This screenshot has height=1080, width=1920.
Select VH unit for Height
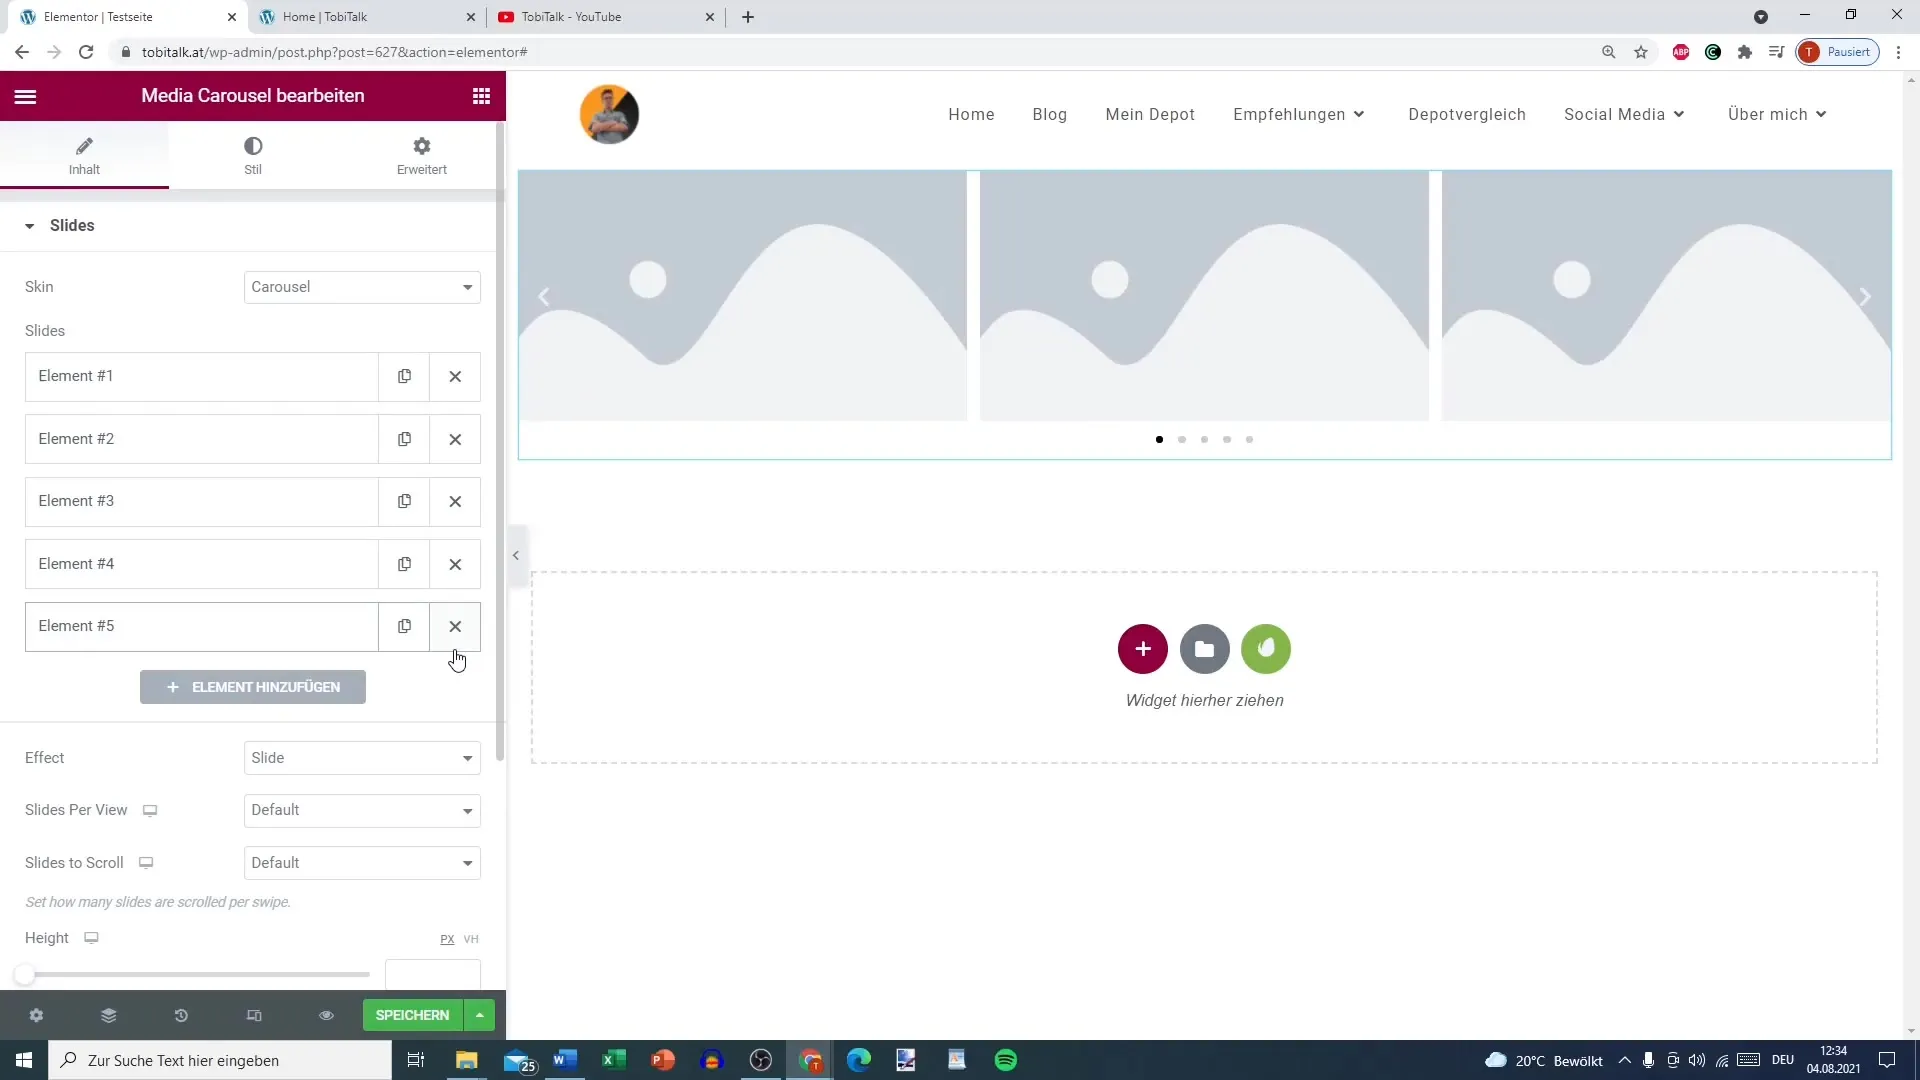point(471,939)
